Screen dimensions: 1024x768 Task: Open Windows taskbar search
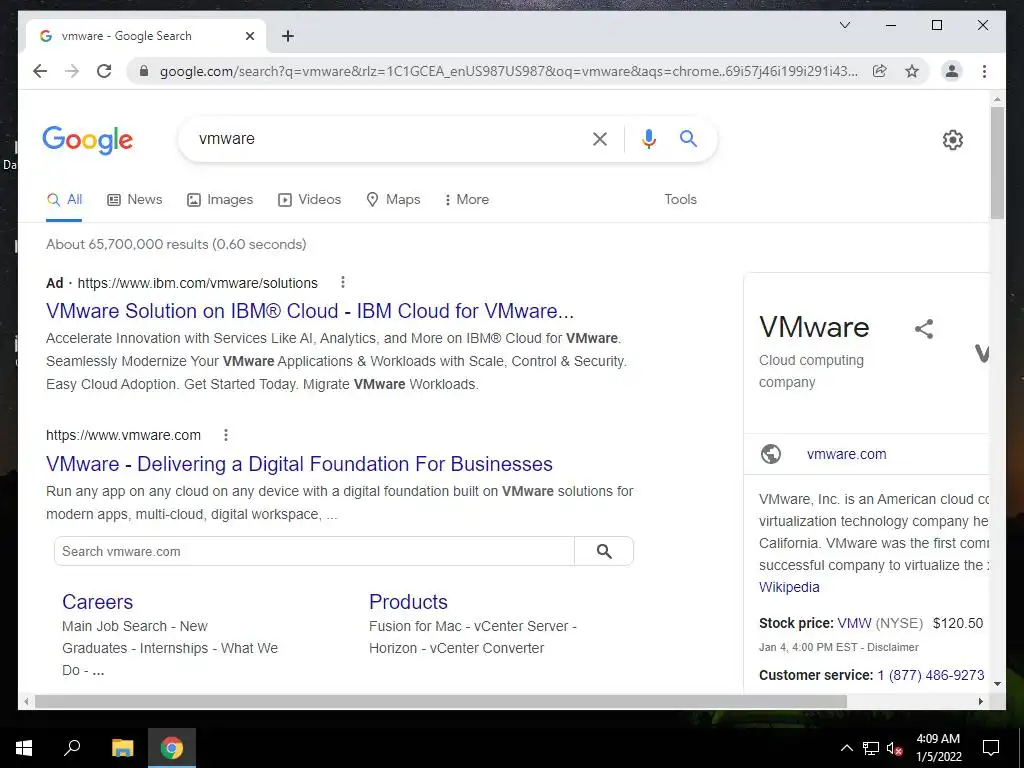(x=72, y=748)
